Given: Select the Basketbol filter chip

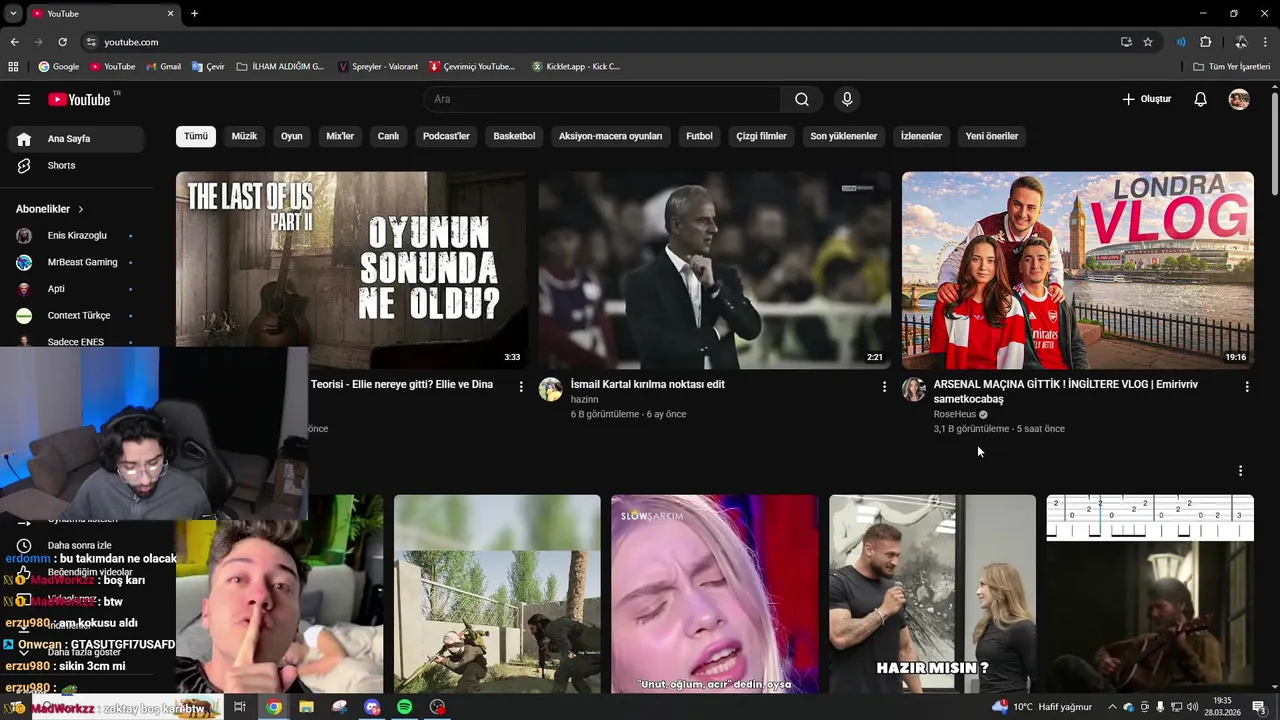Looking at the screenshot, I should pos(514,136).
